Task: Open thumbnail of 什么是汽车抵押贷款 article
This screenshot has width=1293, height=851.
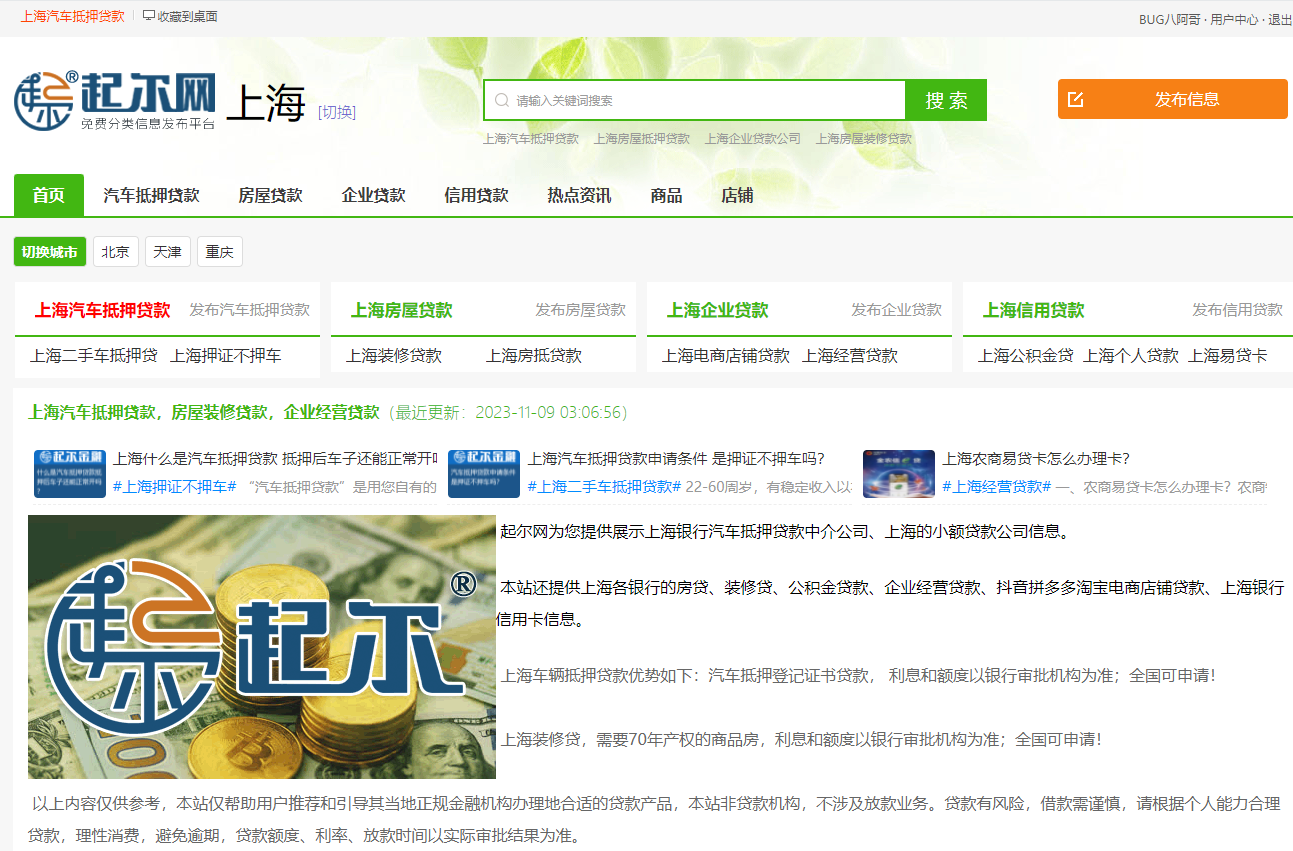Action: [x=70, y=474]
